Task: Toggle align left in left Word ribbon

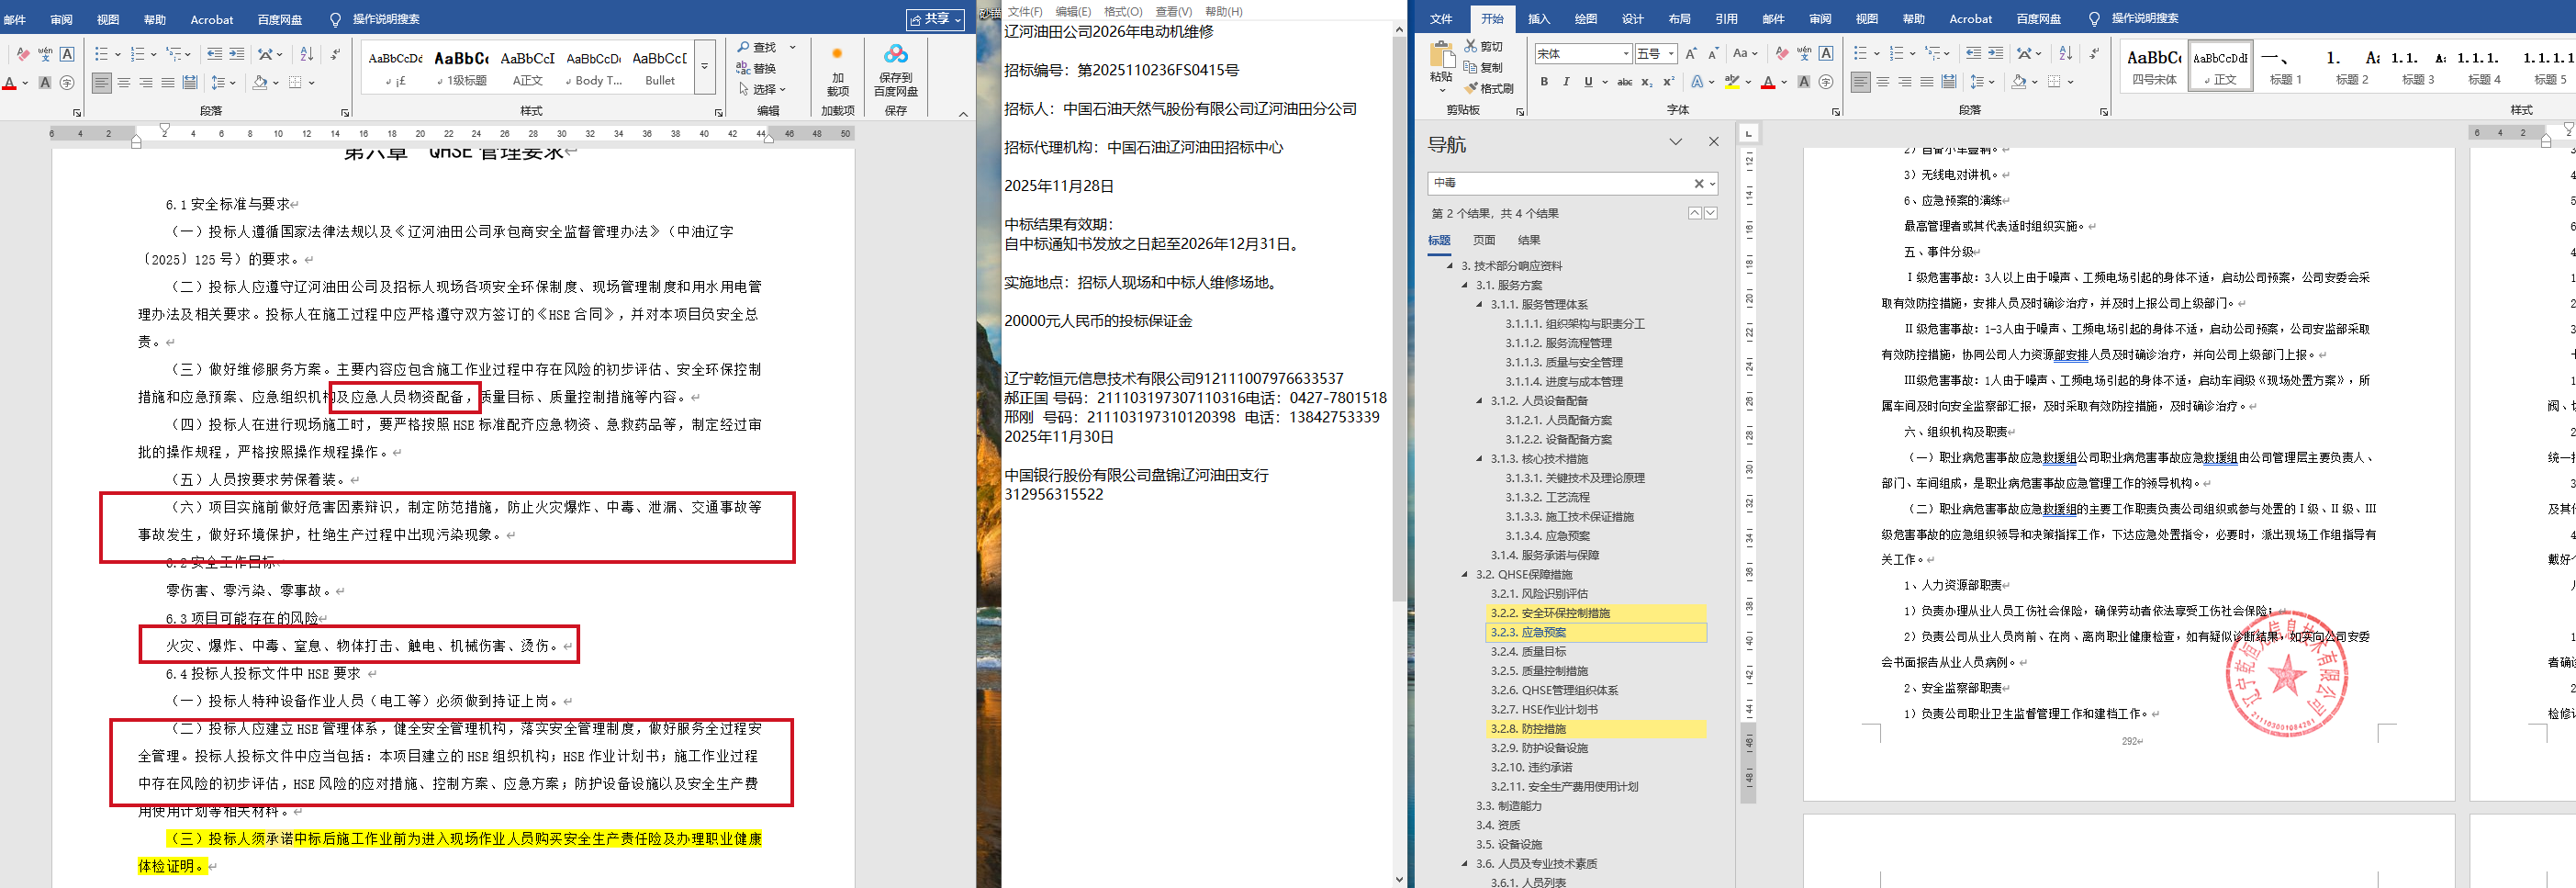Action: point(102,83)
